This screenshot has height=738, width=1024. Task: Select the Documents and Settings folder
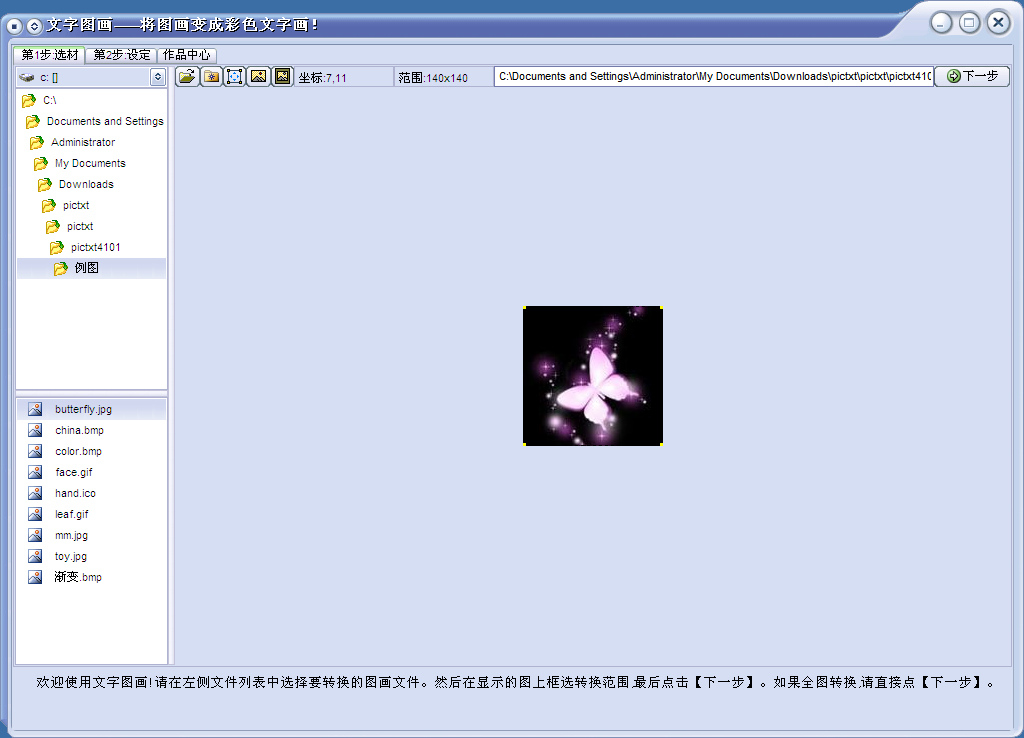[104, 121]
